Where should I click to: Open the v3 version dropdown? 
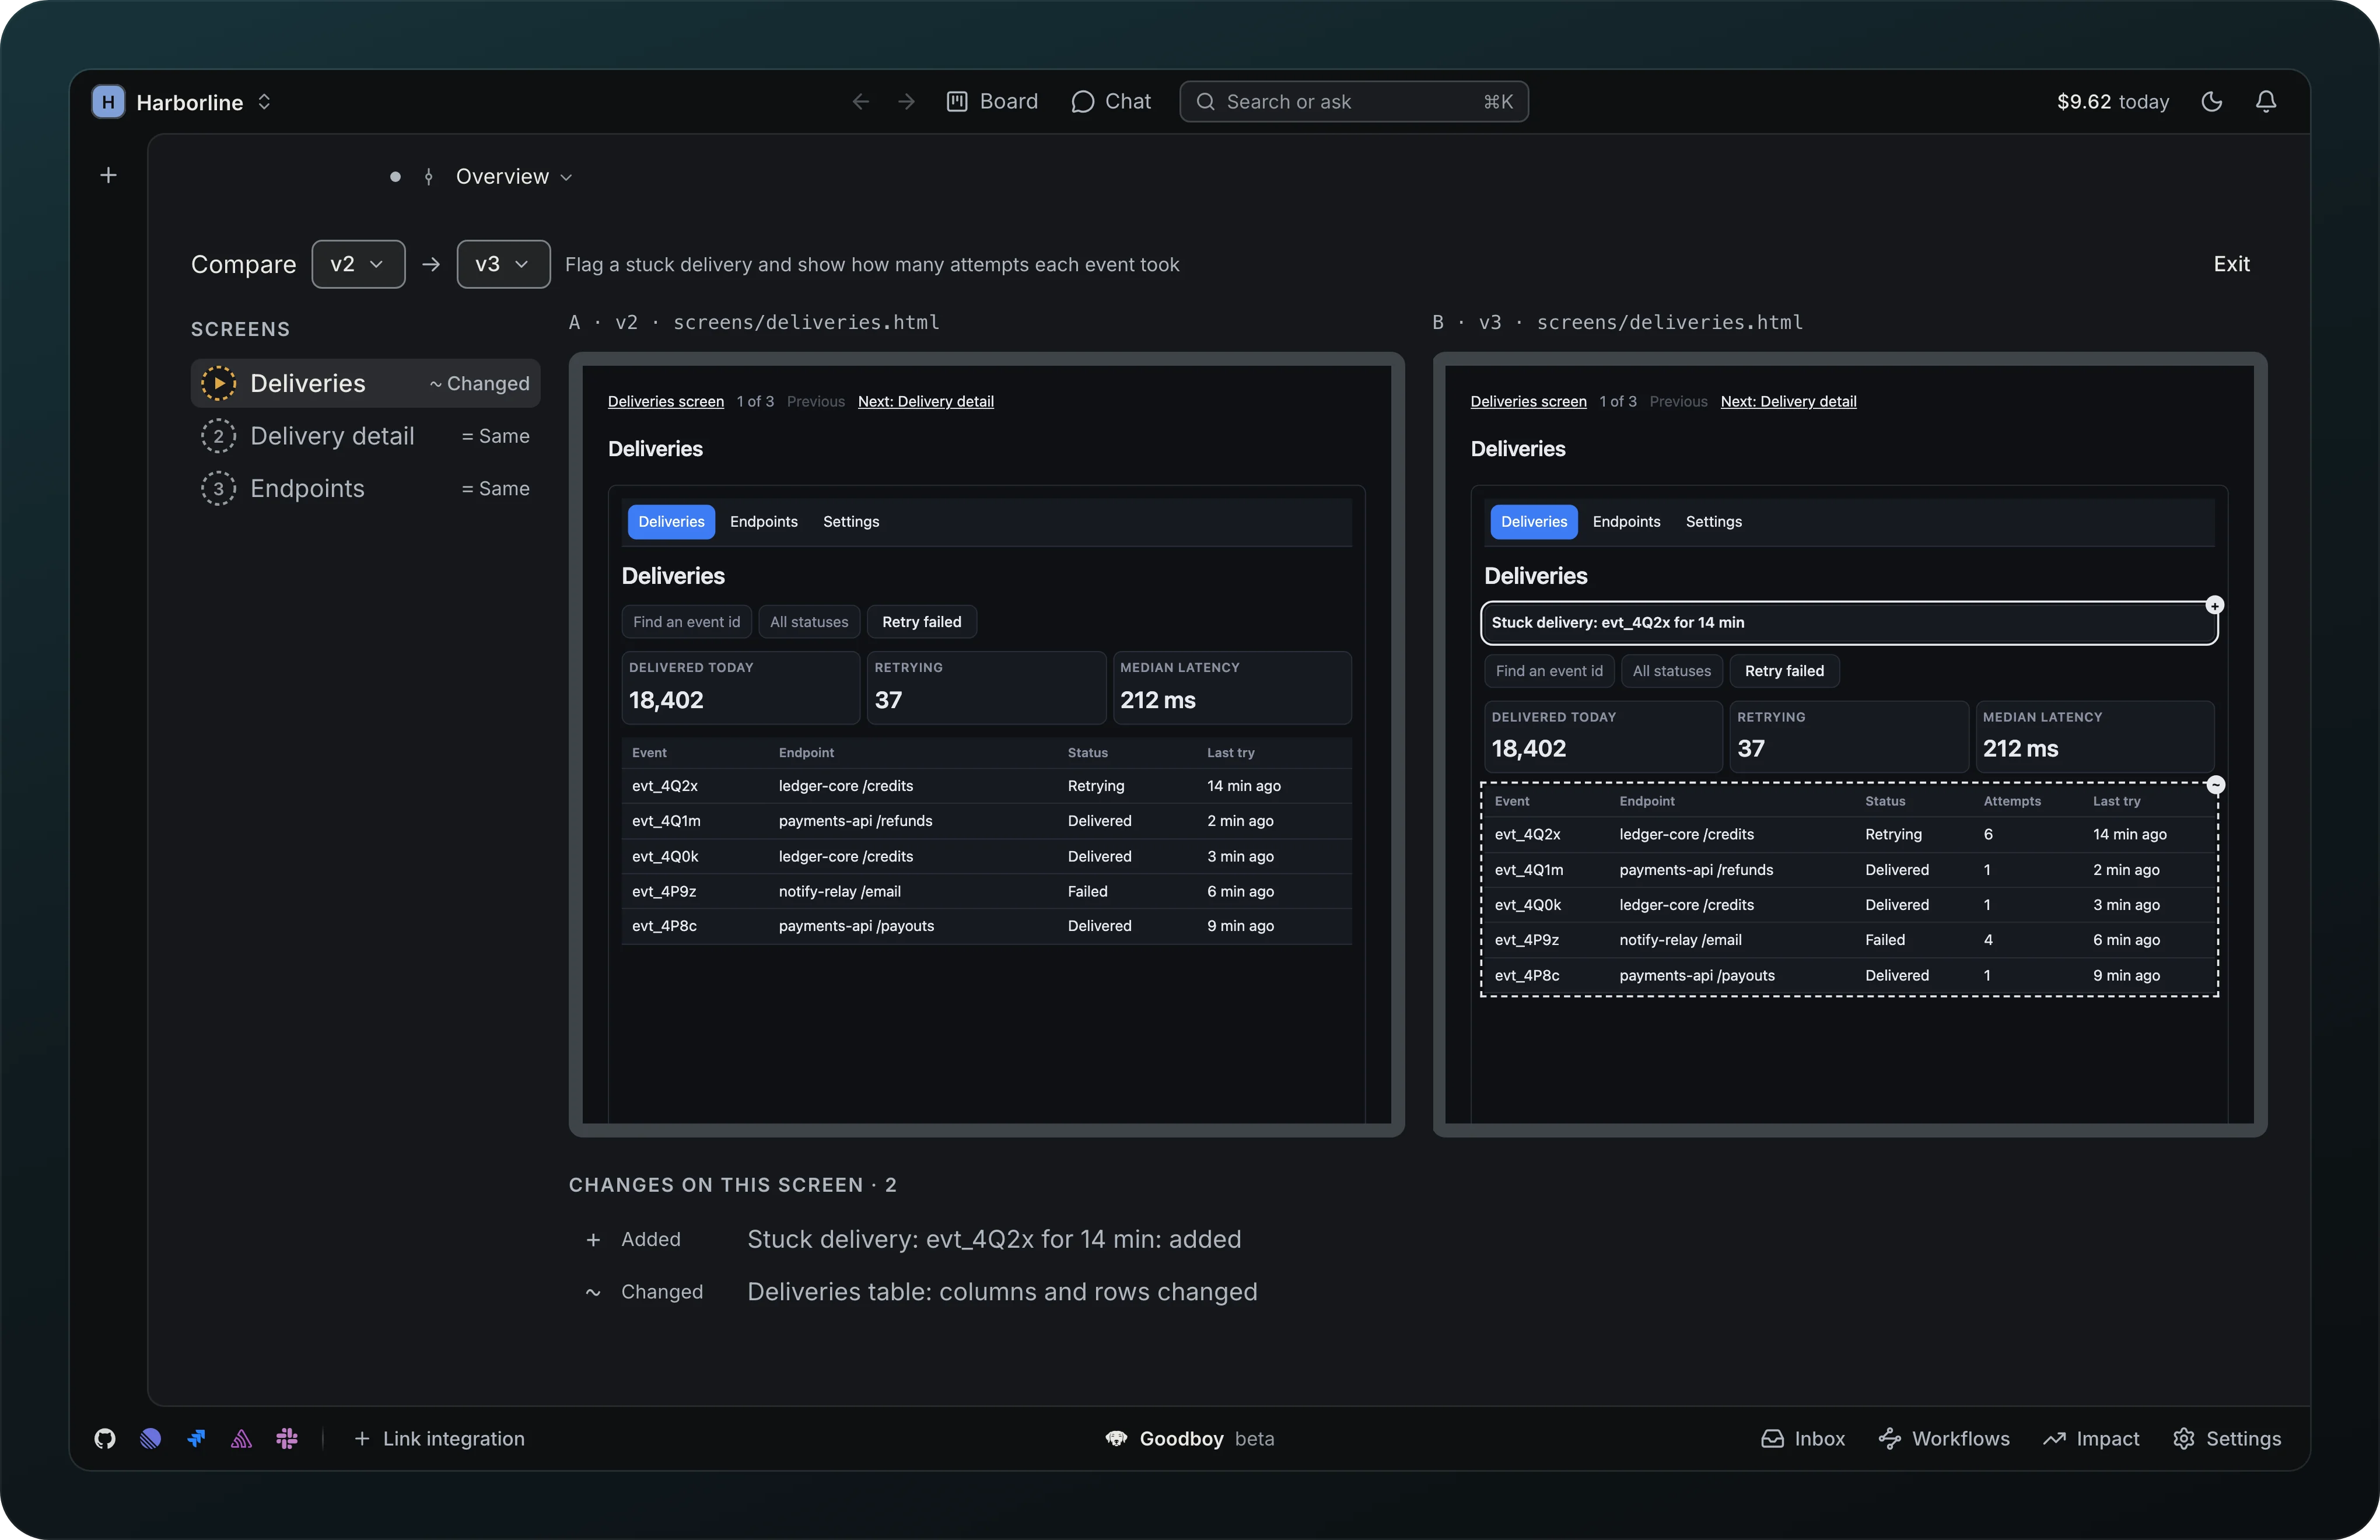503,264
